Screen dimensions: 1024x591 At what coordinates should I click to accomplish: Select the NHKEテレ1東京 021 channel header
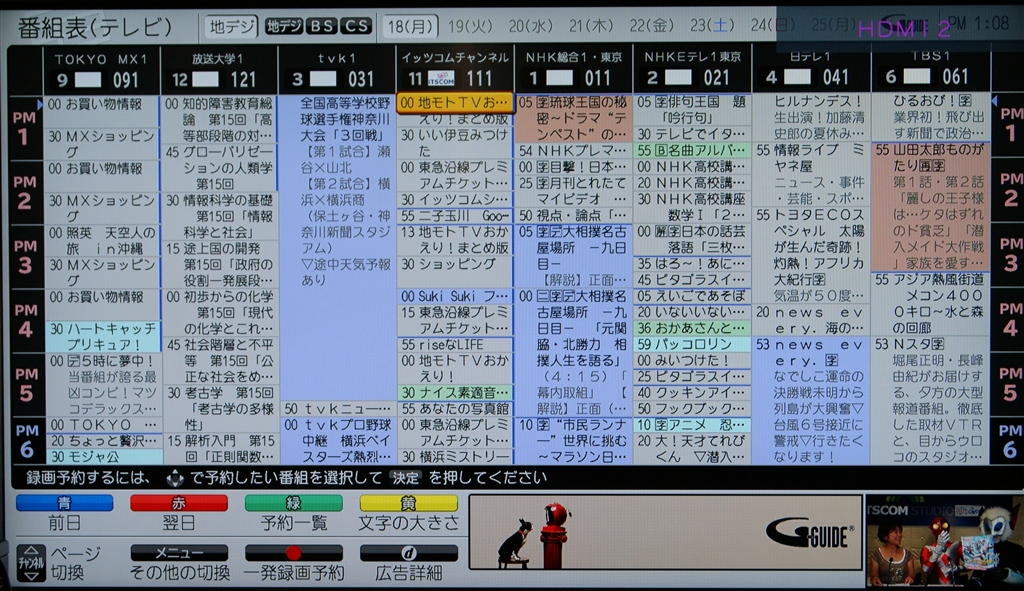[692, 71]
